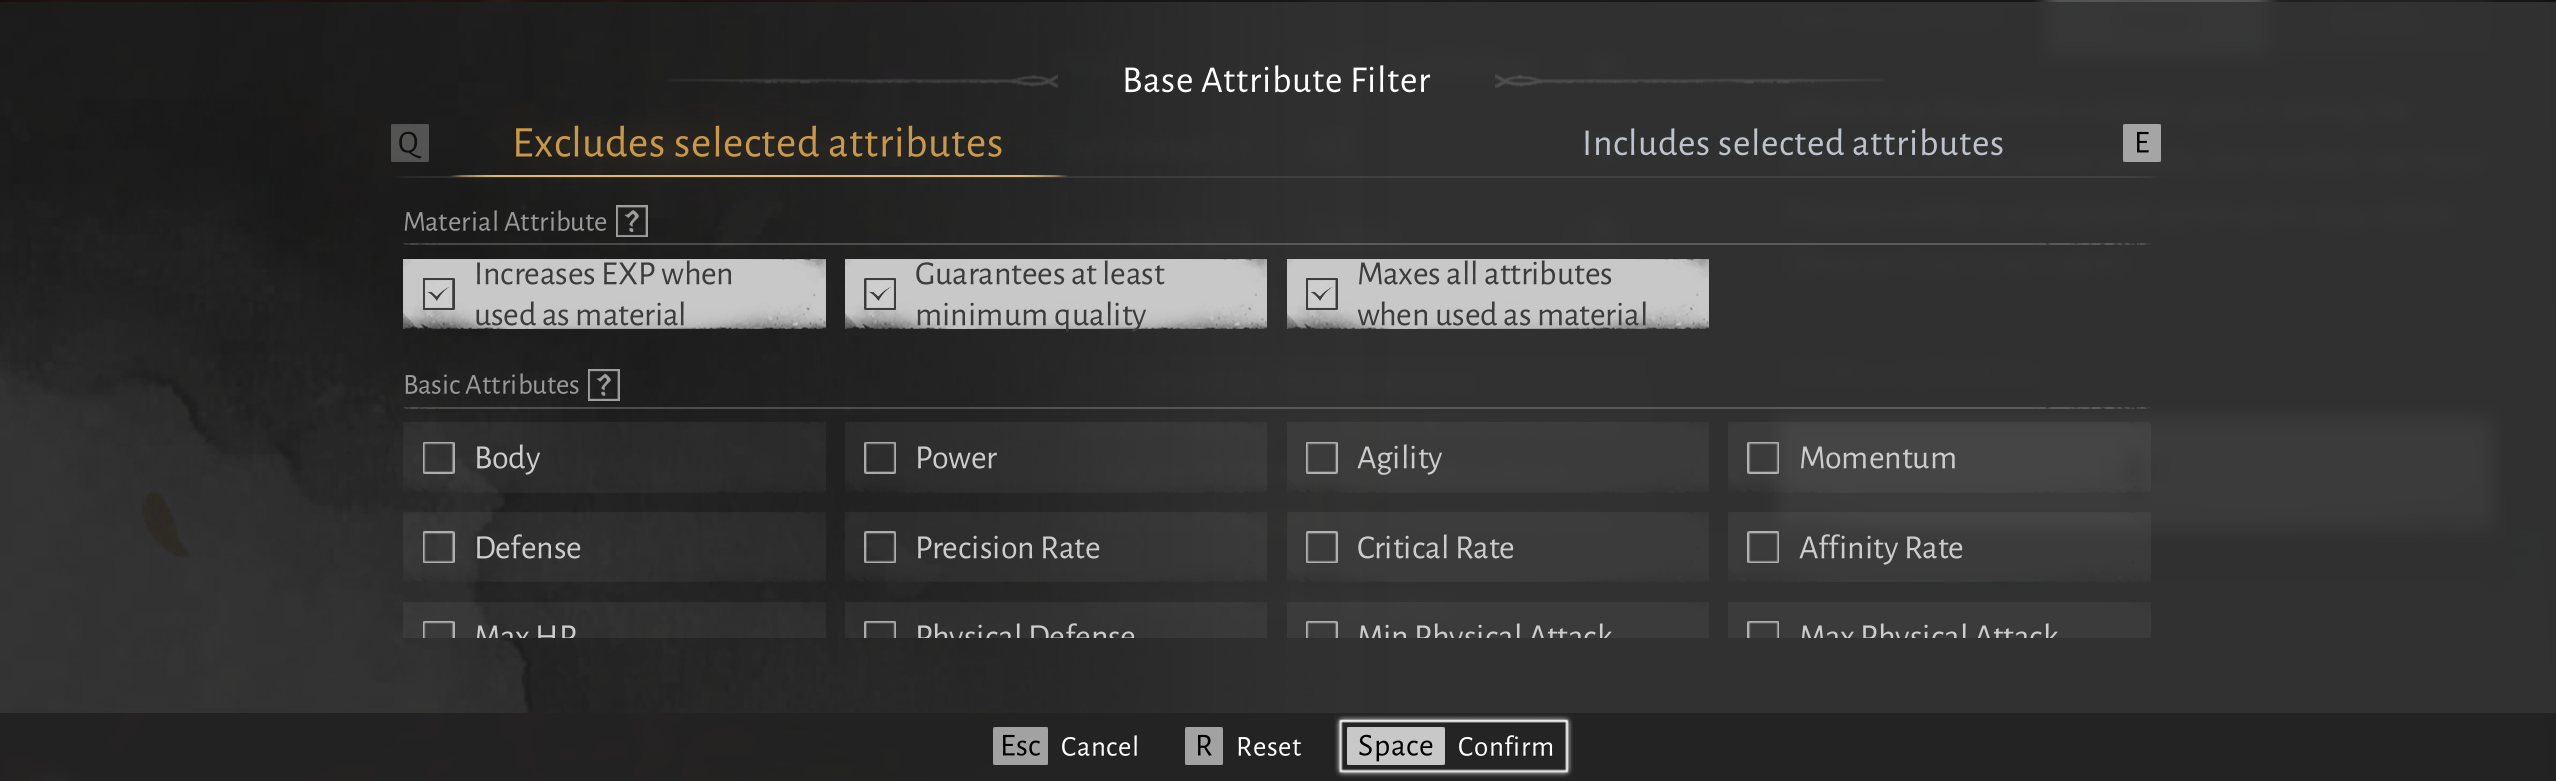2556x781 pixels.
Task: Tick the Agility checkbox
Action: [1322, 458]
